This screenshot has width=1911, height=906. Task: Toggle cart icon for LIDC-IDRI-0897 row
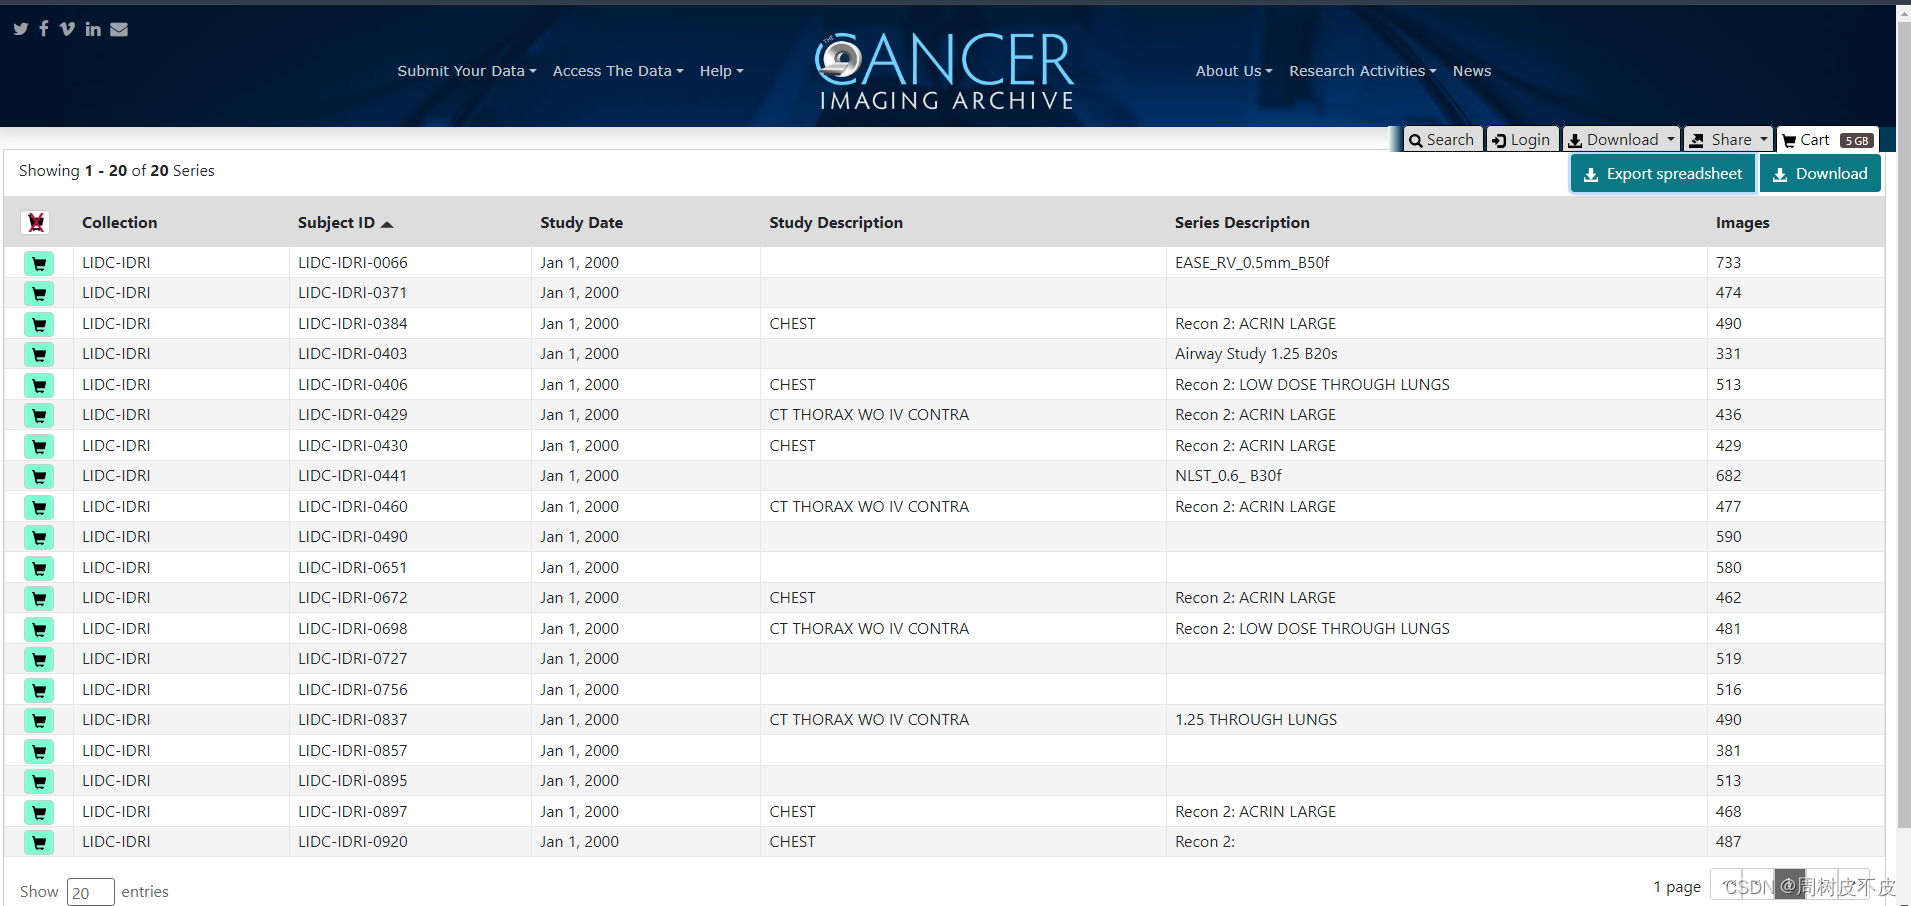pyautogui.click(x=39, y=812)
